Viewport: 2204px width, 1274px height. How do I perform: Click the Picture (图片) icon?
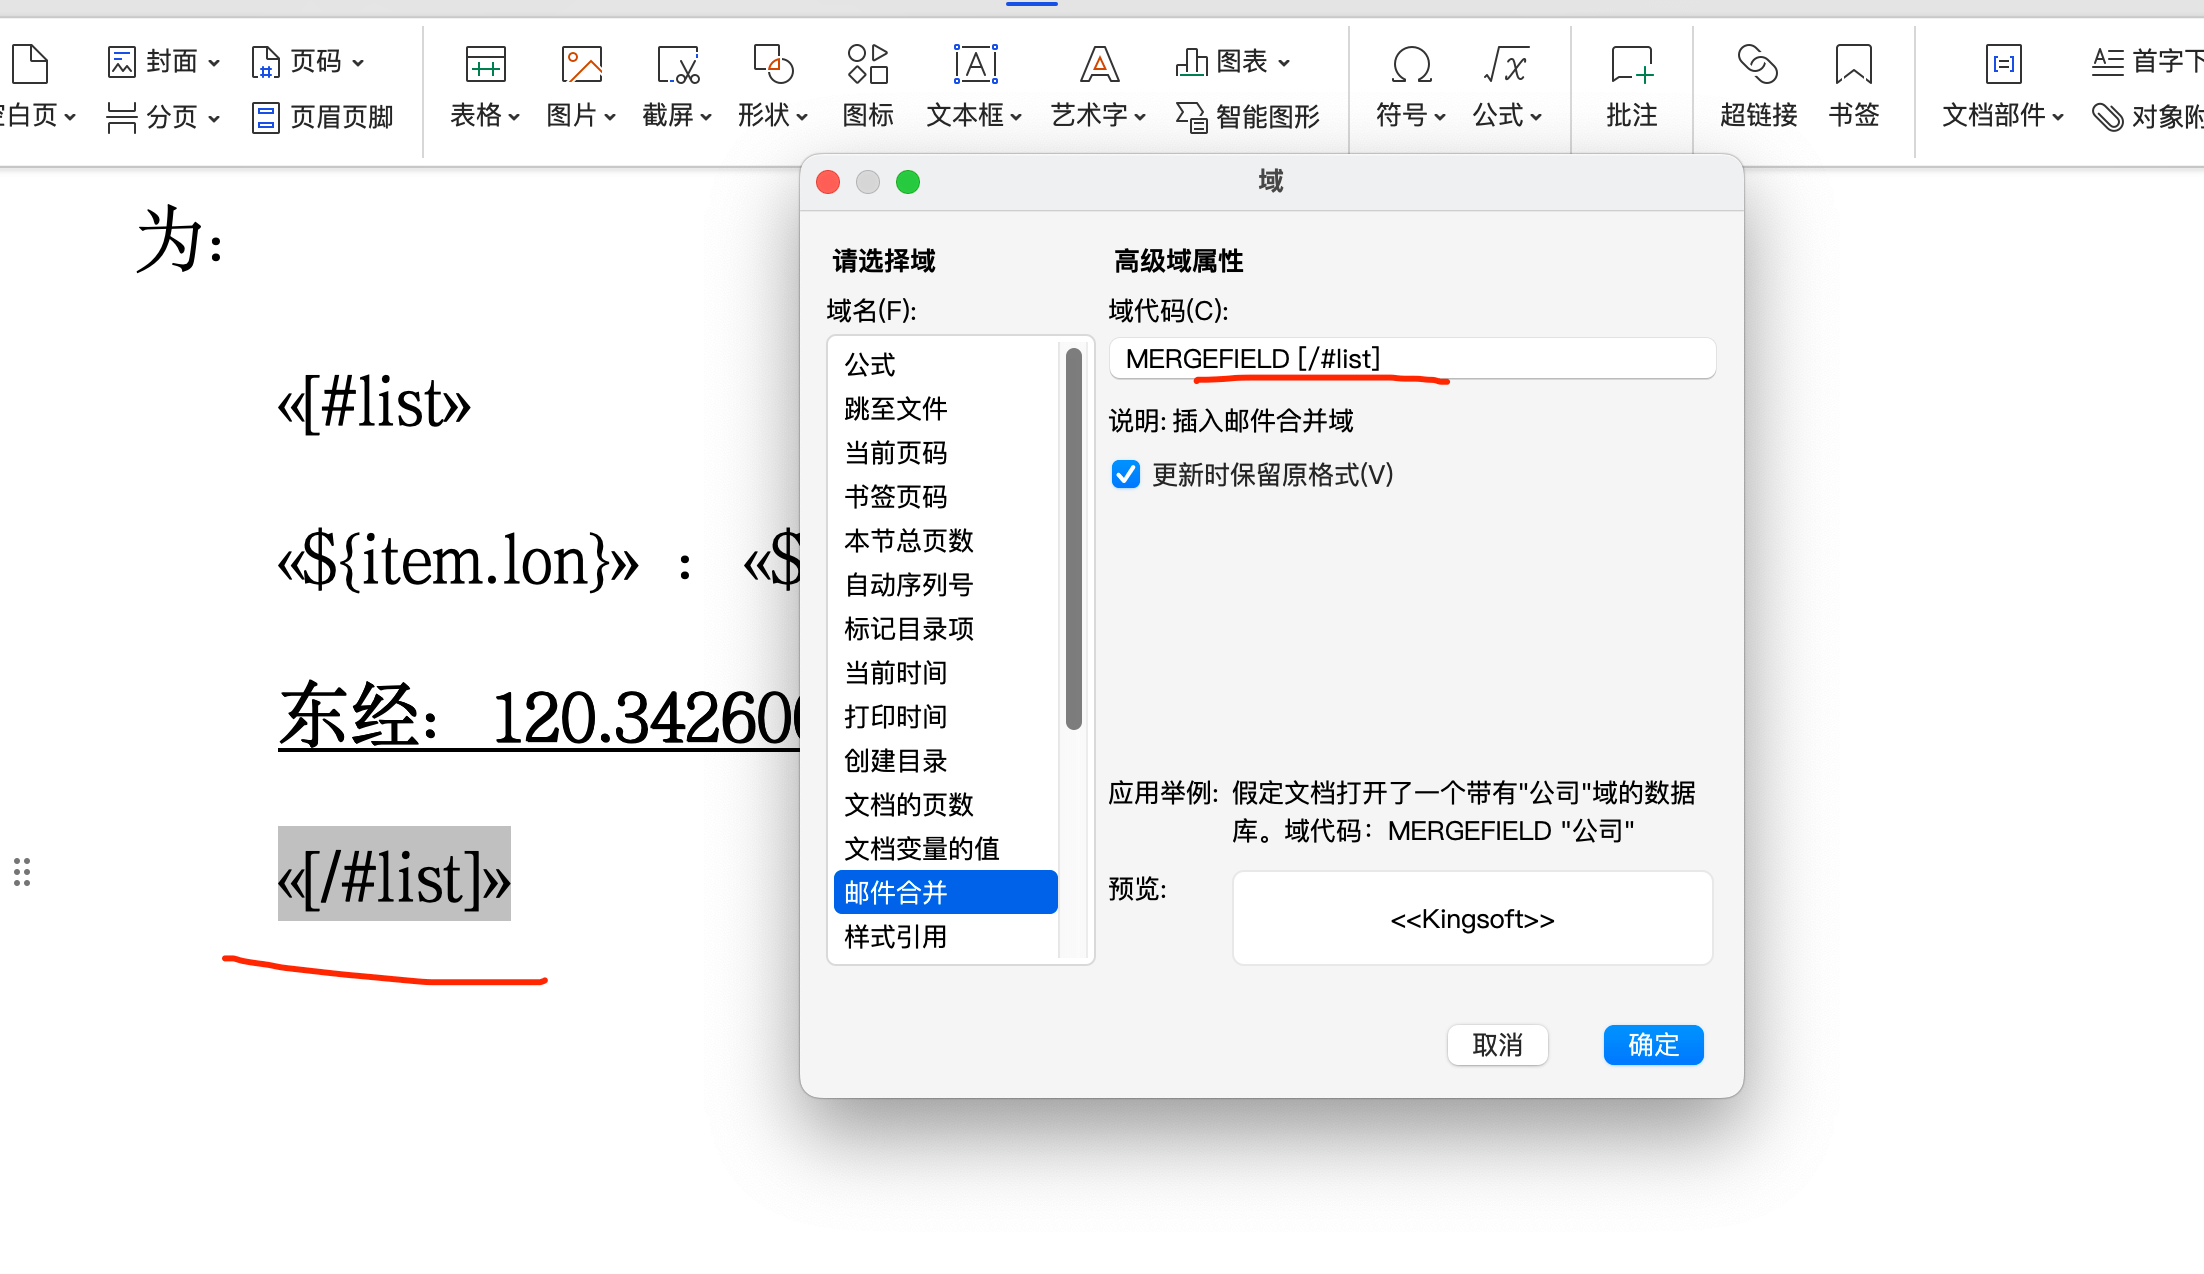pyautogui.click(x=581, y=66)
